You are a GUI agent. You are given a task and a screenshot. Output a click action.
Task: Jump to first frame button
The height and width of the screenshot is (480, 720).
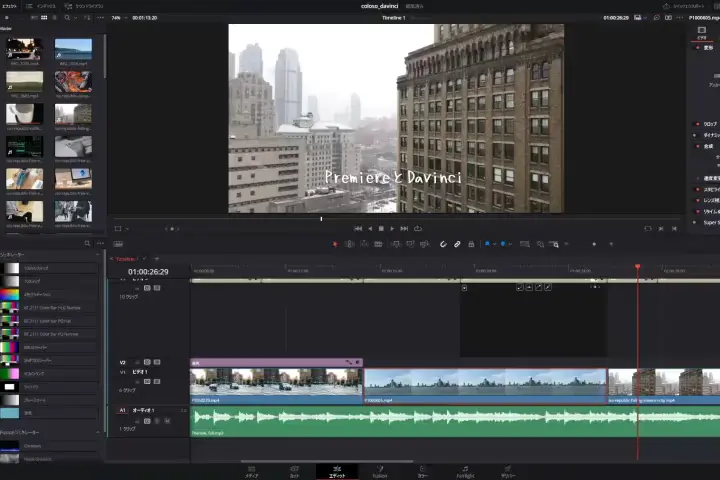358,228
